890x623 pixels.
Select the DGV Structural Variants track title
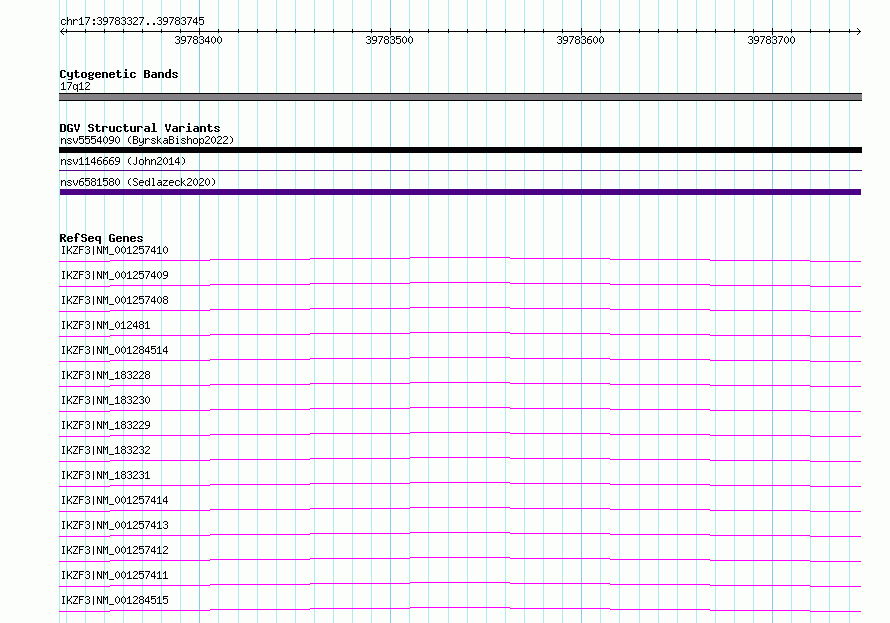pos(140,128)
